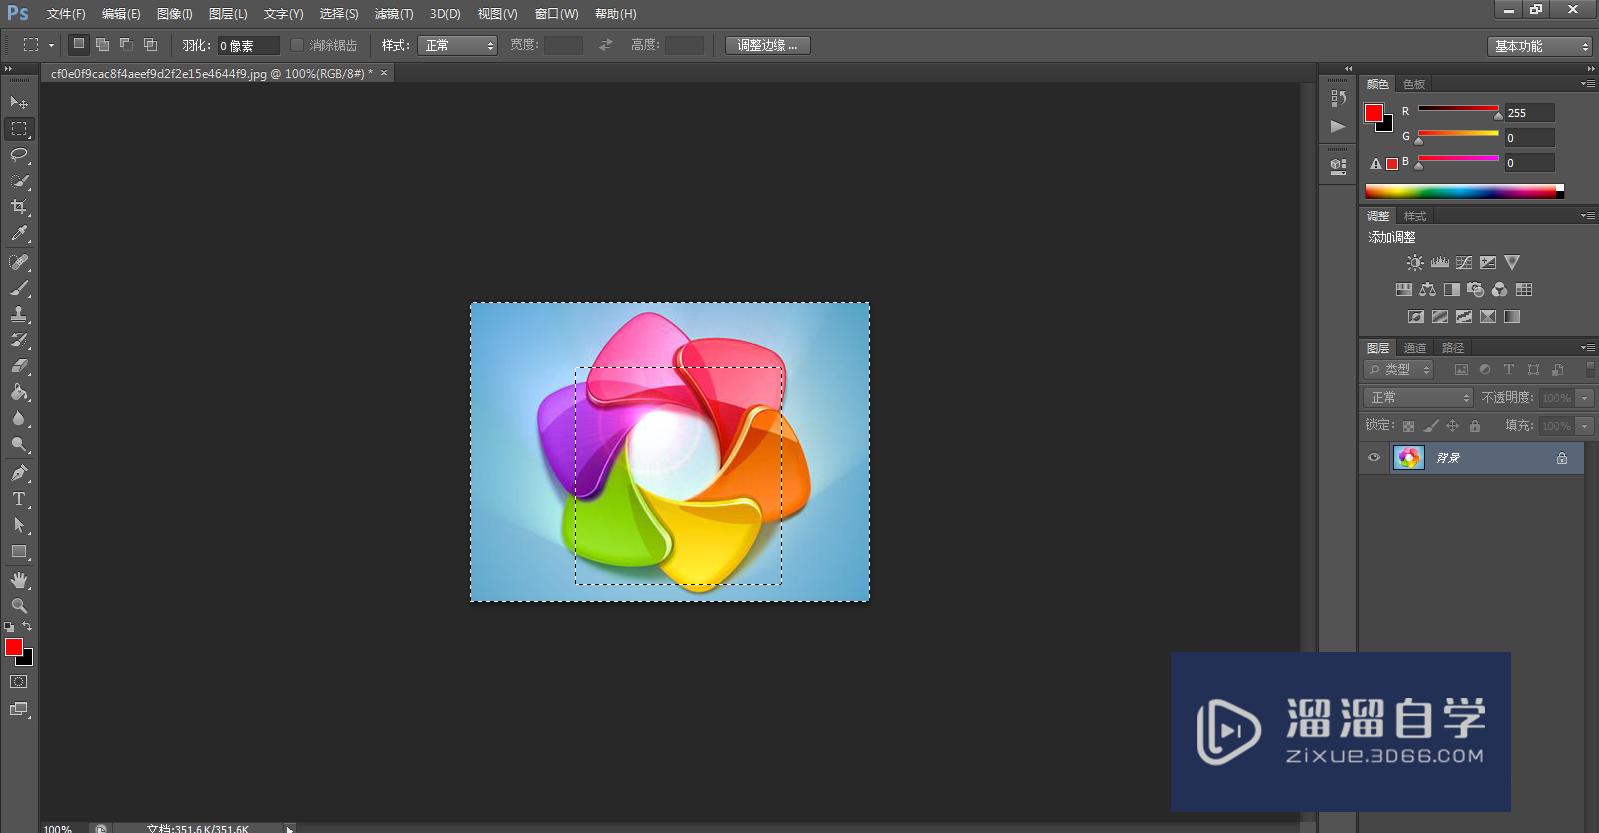Open the 样式 style dropdown
The image size is (1599, 833).
point(457,45)
